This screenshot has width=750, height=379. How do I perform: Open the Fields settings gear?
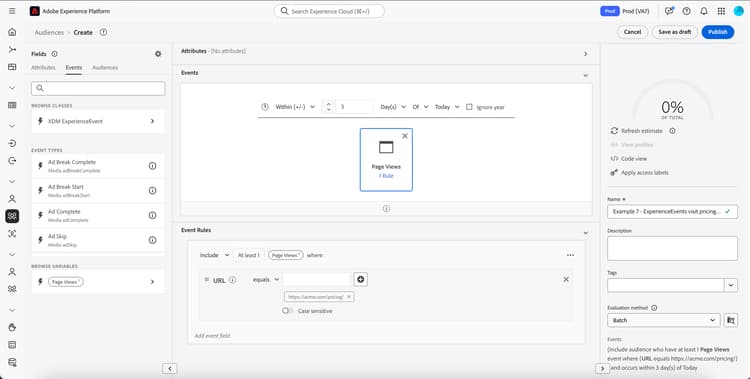158,54
